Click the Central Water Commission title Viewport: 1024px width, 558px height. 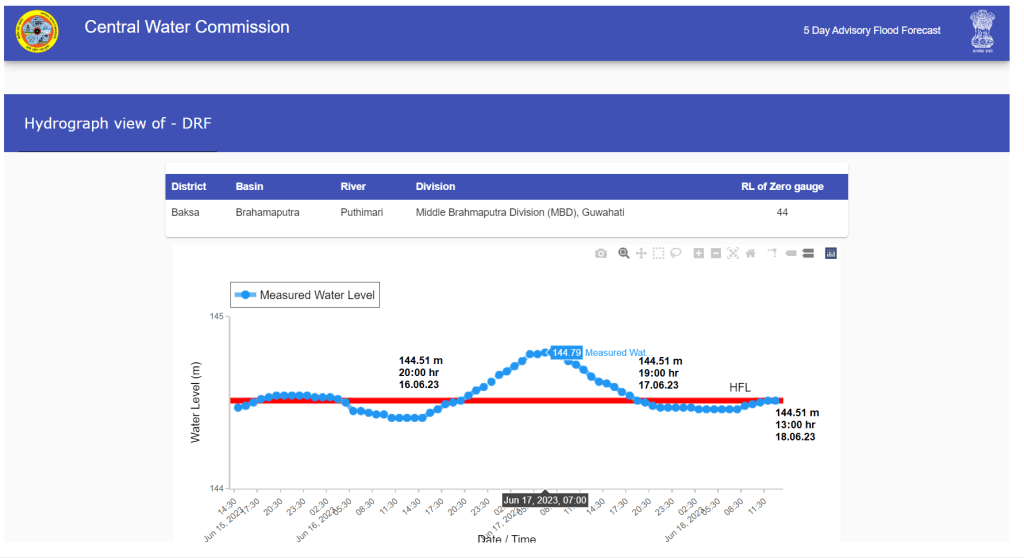click(x=187, y=28)
